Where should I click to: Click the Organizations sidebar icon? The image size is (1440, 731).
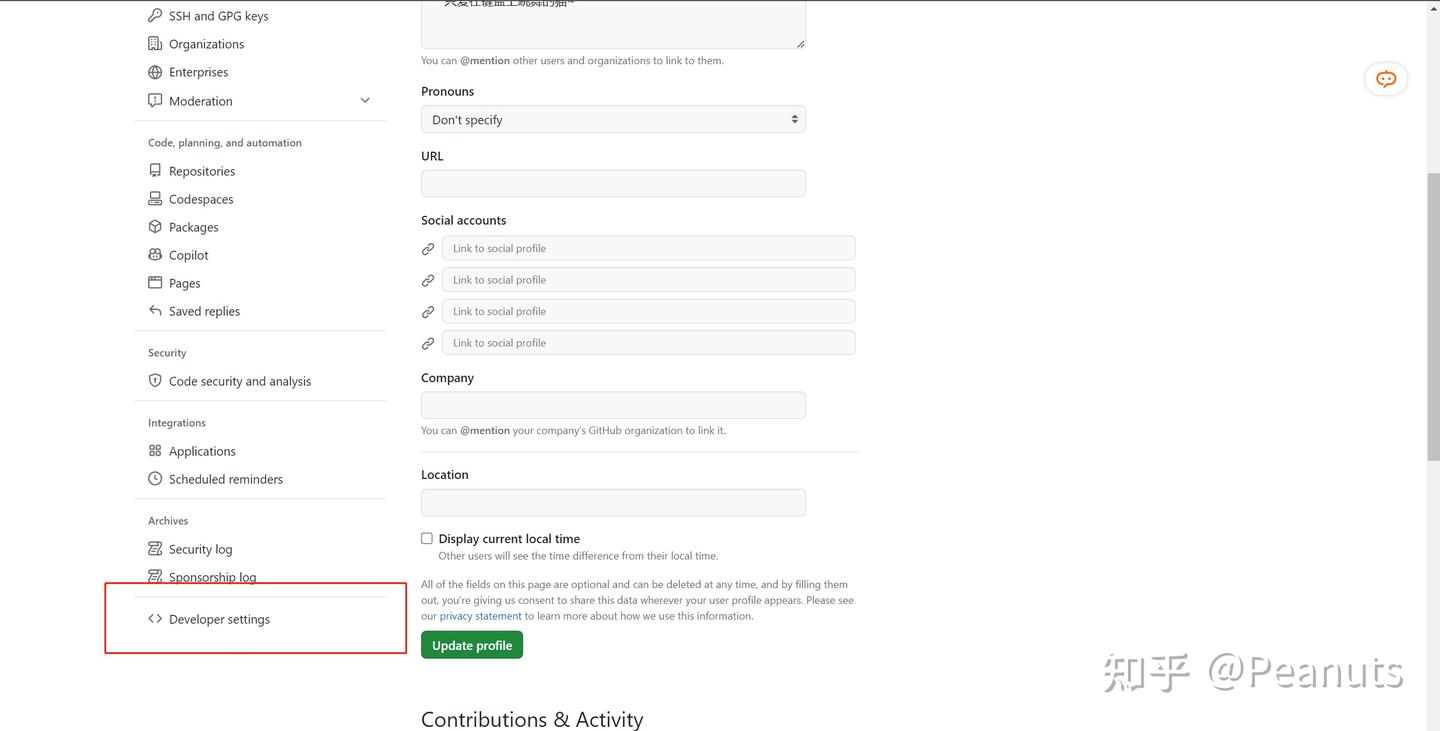click(154, 43)
